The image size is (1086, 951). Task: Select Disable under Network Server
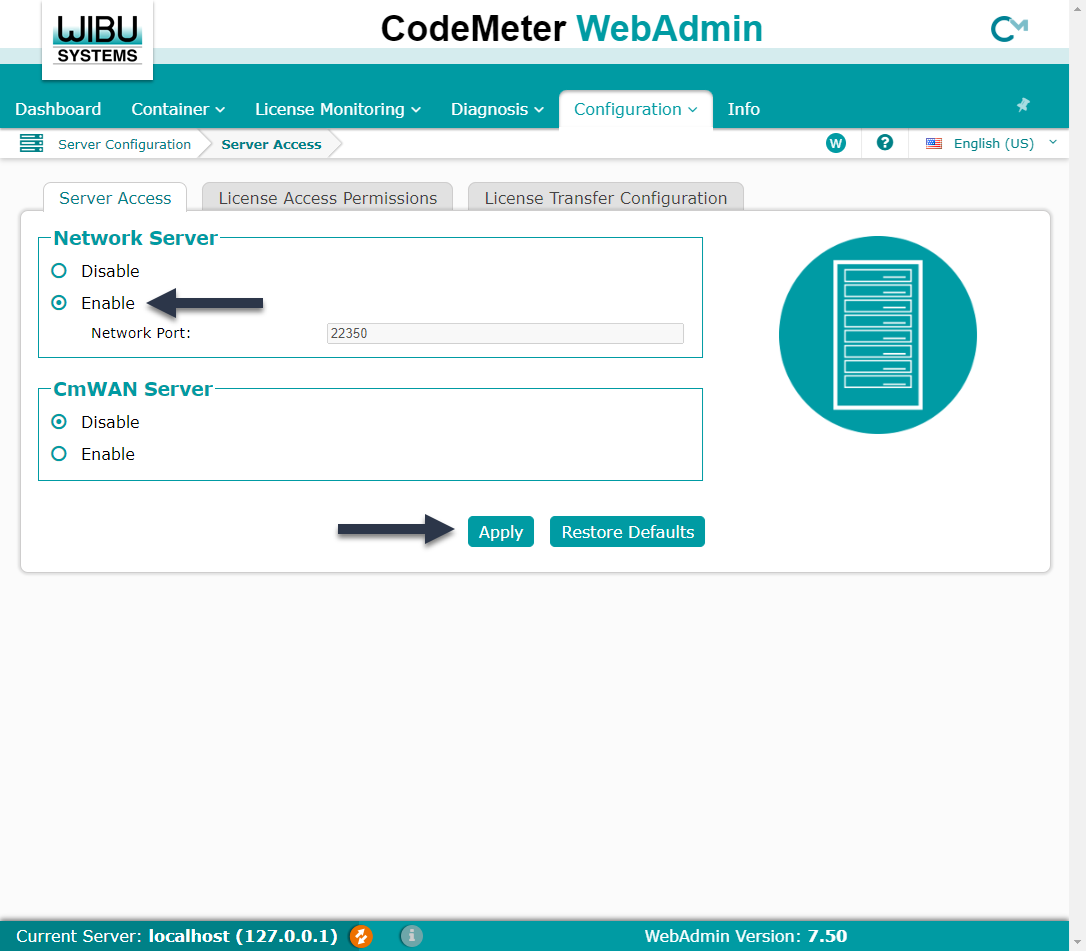59,271
